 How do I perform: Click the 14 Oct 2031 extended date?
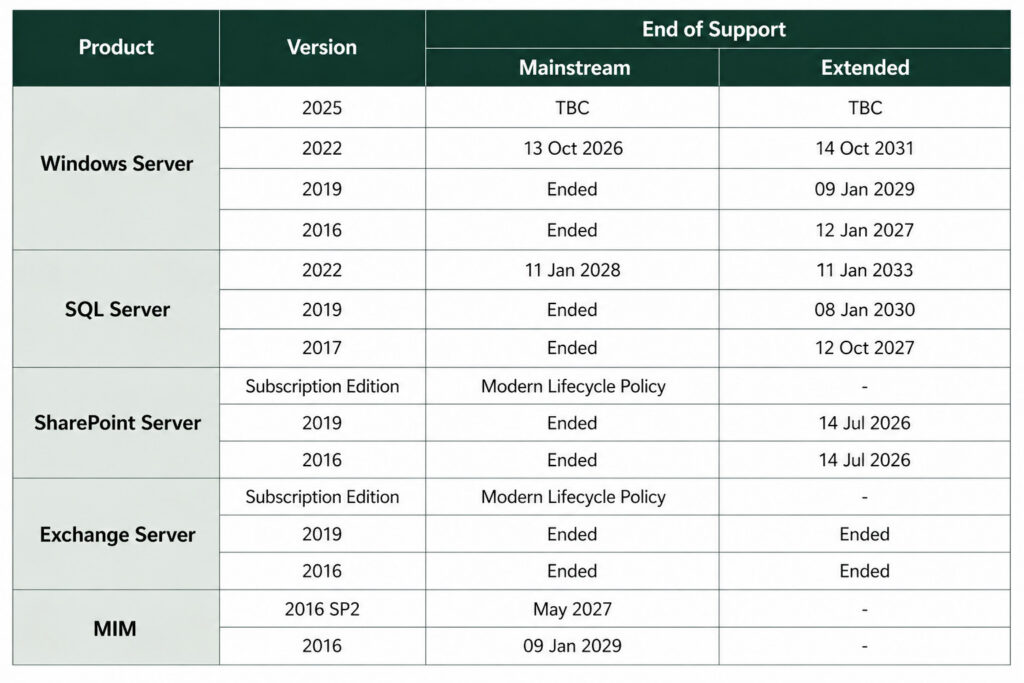[864, 149]
